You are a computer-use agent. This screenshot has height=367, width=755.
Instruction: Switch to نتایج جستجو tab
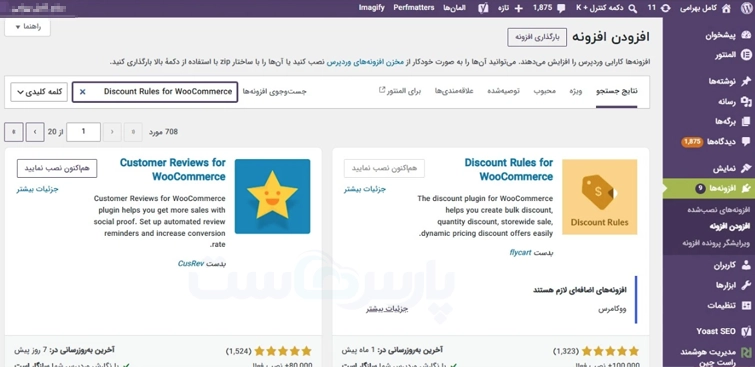[x=616, y=91]
